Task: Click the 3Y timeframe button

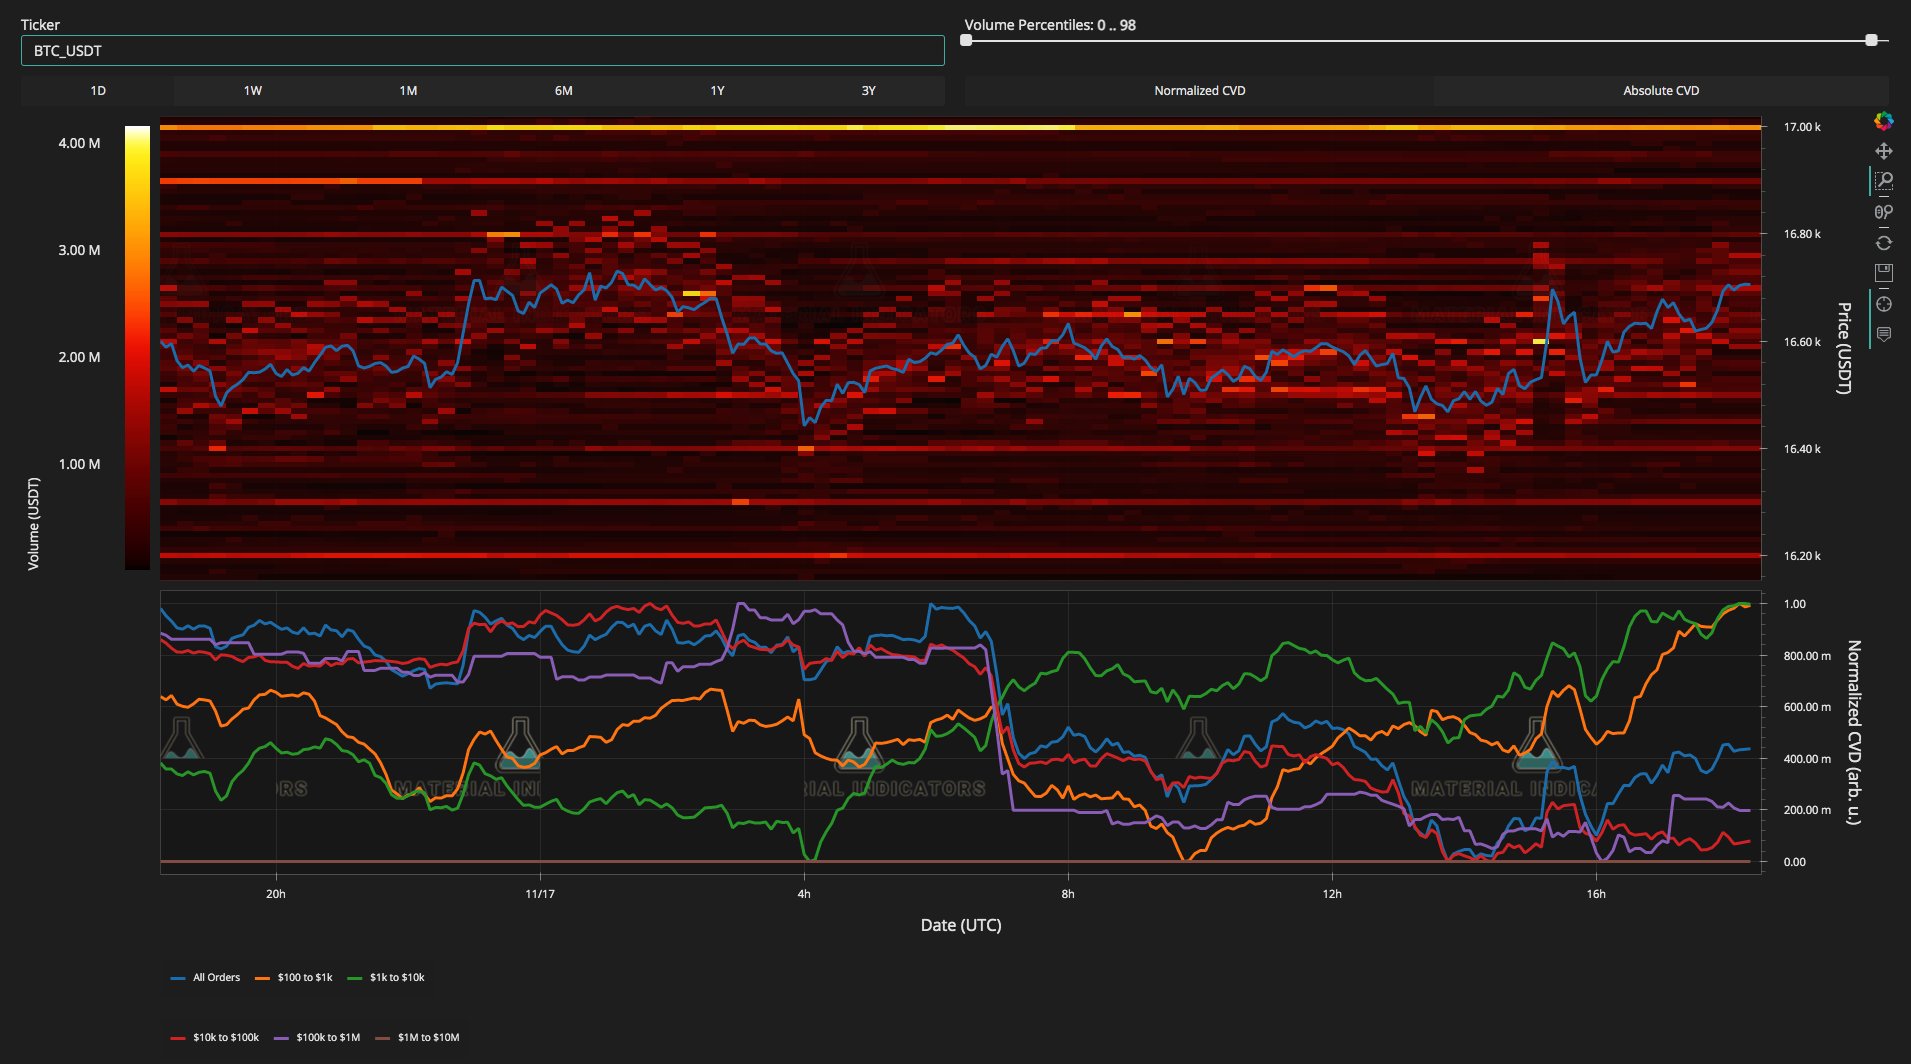Action: point(868,90)
